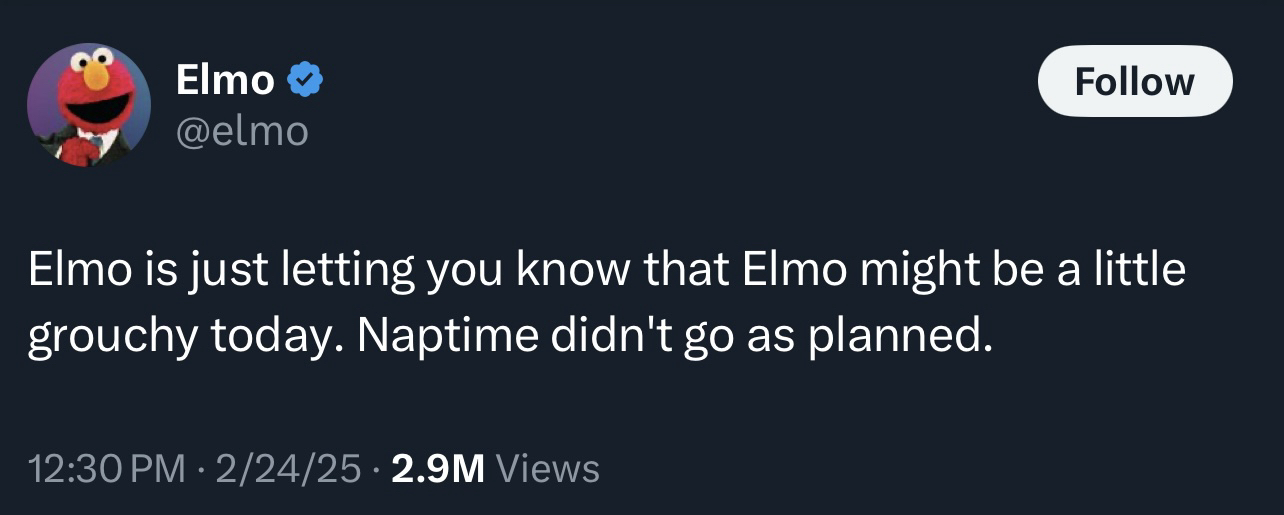Click the blue verified checkmark badge
The width and height of the screenshot is (1284, 515).
[x=305, y=80]
